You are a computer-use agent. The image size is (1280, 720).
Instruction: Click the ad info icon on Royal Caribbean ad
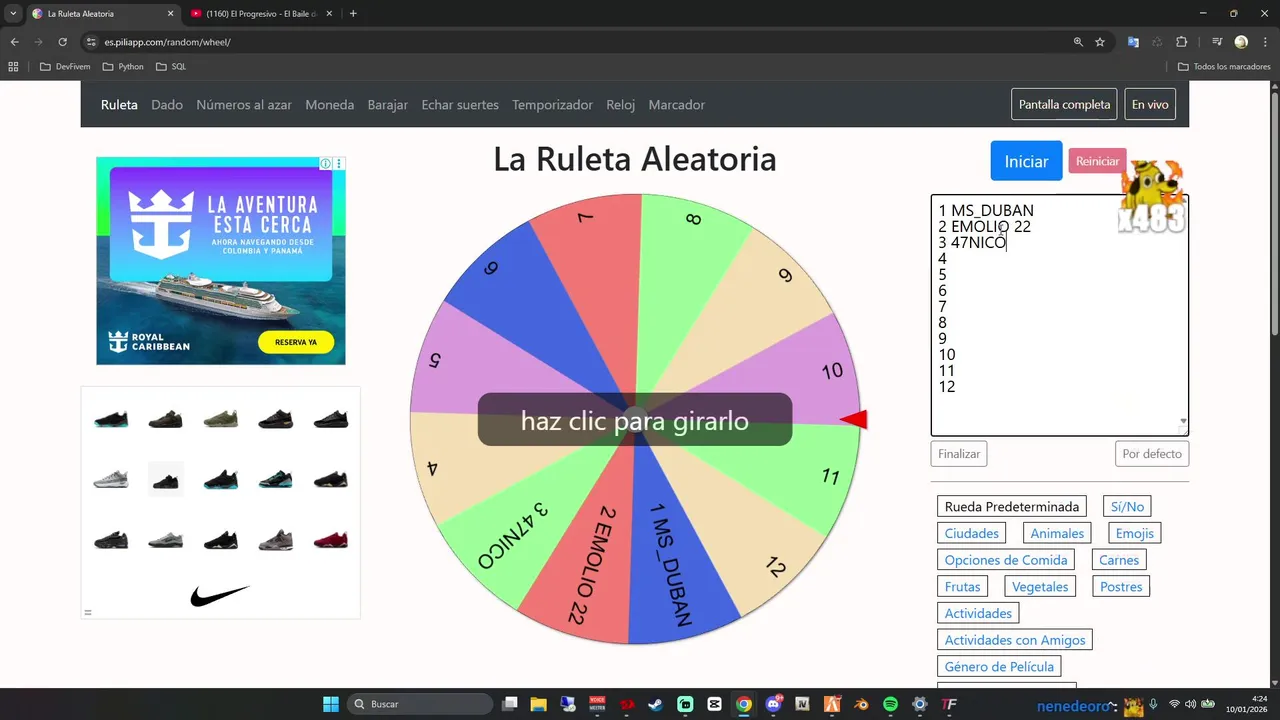pos(326,163)
